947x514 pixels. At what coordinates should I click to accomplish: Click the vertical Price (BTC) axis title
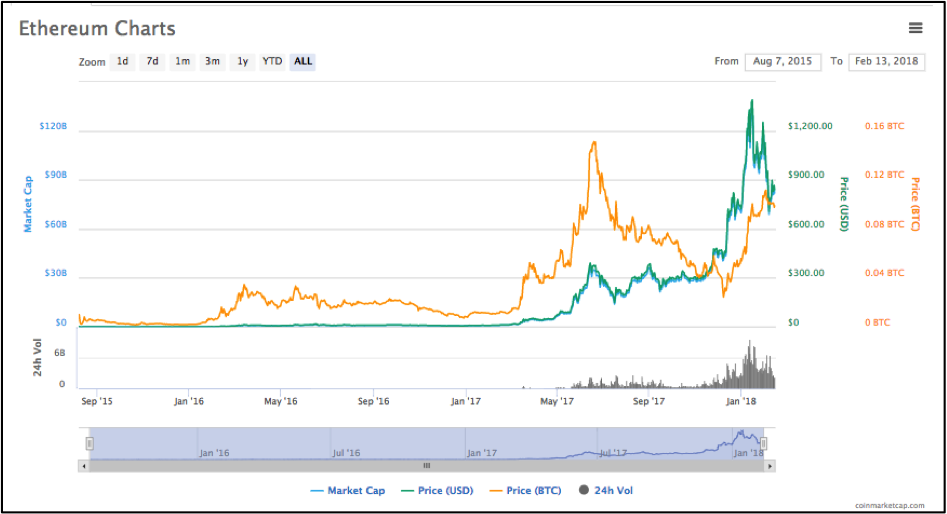916,204
